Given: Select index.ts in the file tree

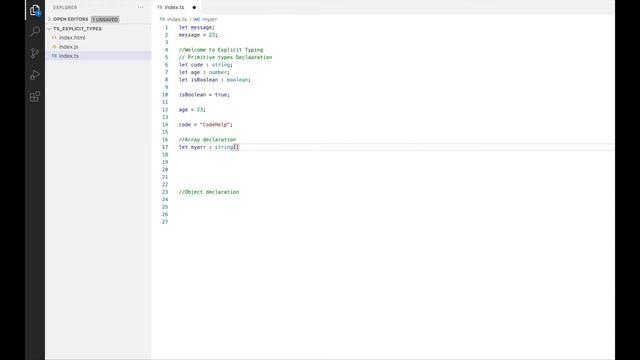Looking at the screenshot, I should pyautogui.click(x=69, y=56).
